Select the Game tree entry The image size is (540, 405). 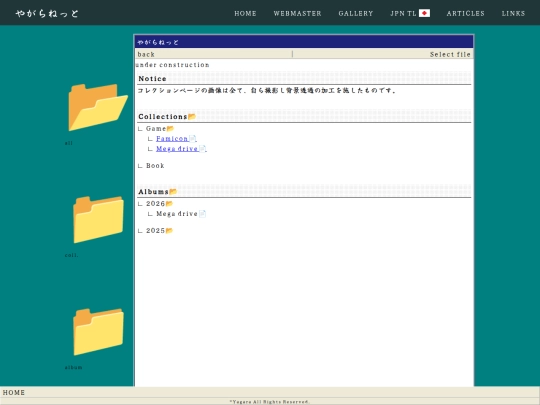point(156,128)
